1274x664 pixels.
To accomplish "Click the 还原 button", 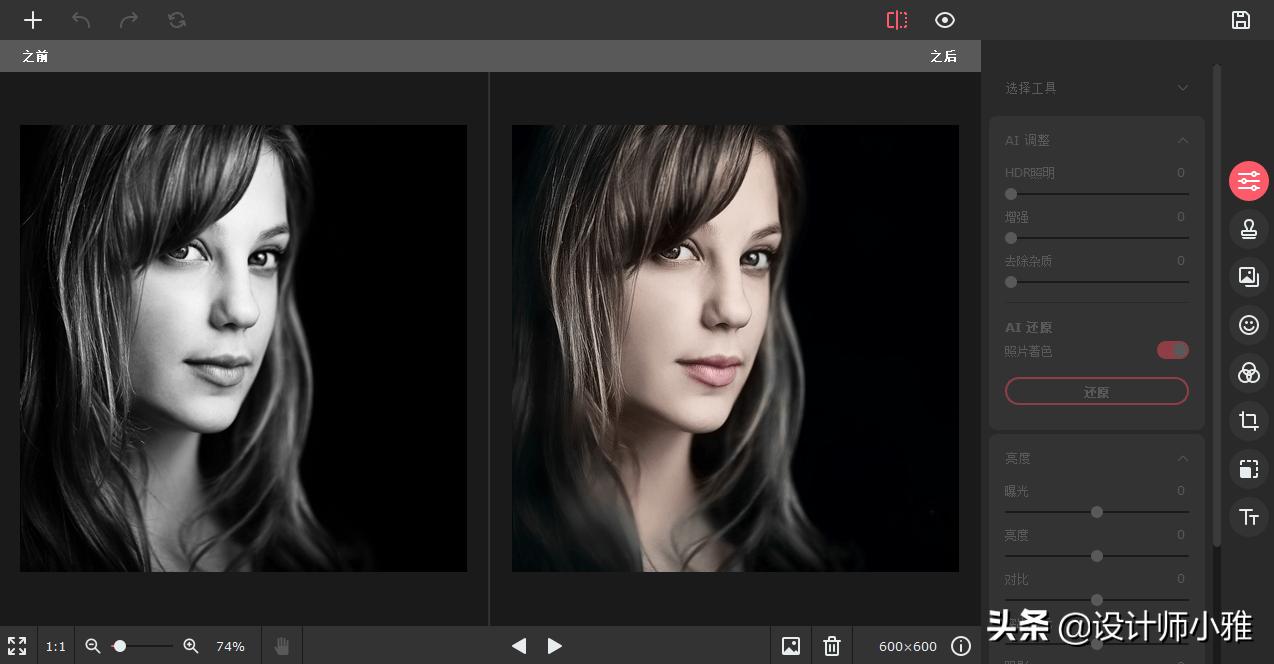I will (1096, 392).
